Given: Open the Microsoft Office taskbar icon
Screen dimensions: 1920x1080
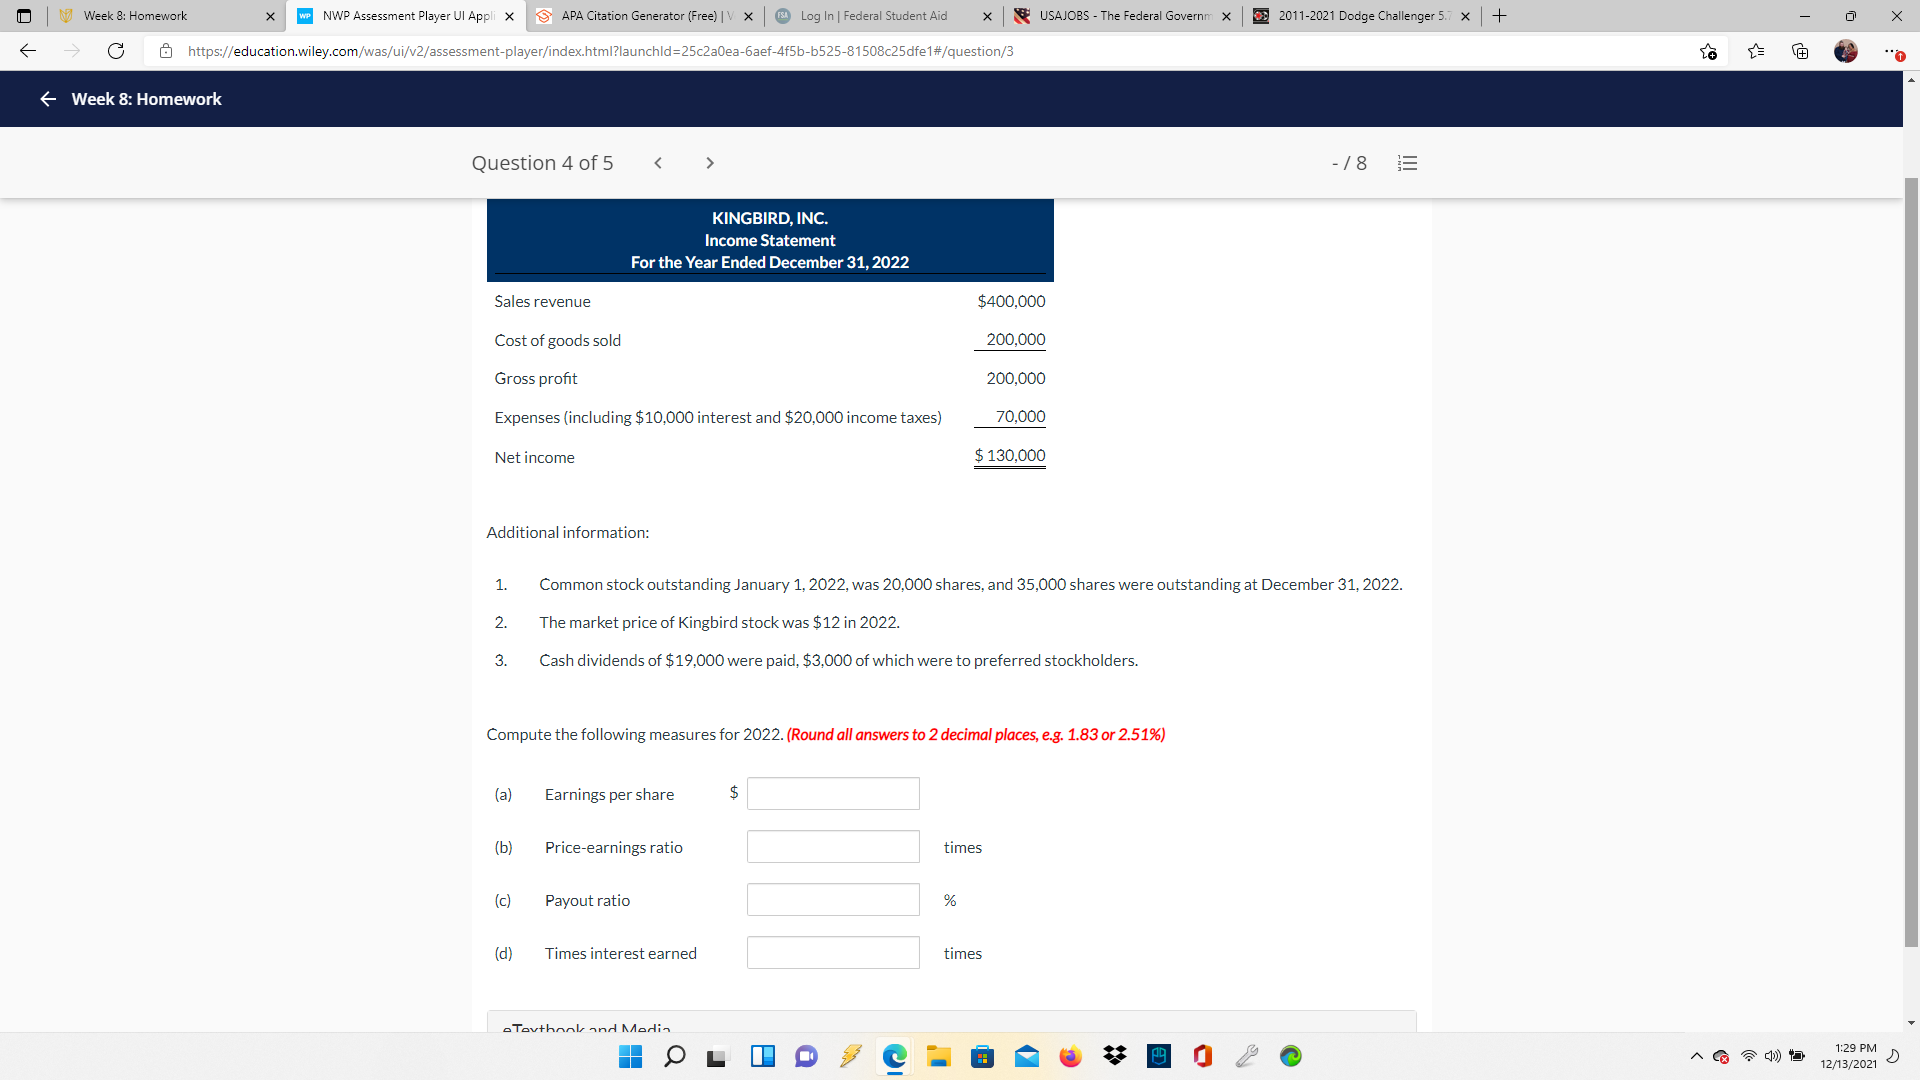Looking at the screenshot, I should point(1203,1056).
